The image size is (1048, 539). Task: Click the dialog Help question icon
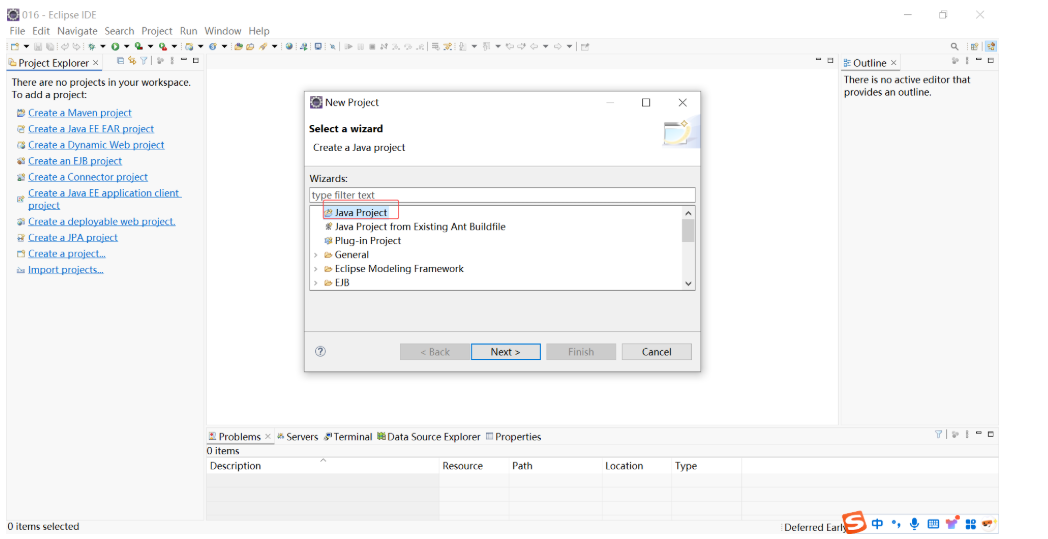point(320,352)
